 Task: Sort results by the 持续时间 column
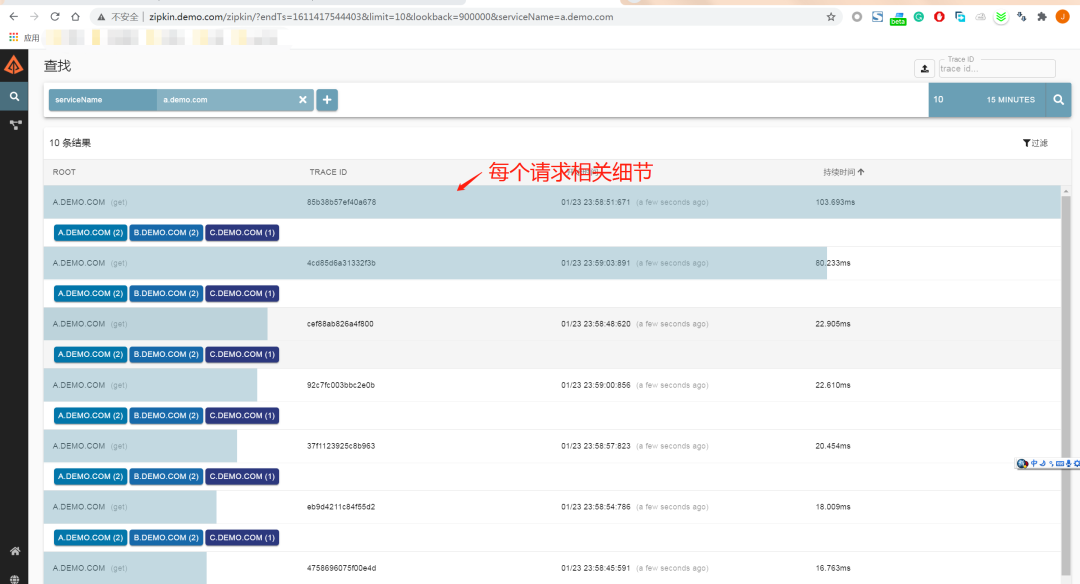pyautogui.click(x=843, y=172)
